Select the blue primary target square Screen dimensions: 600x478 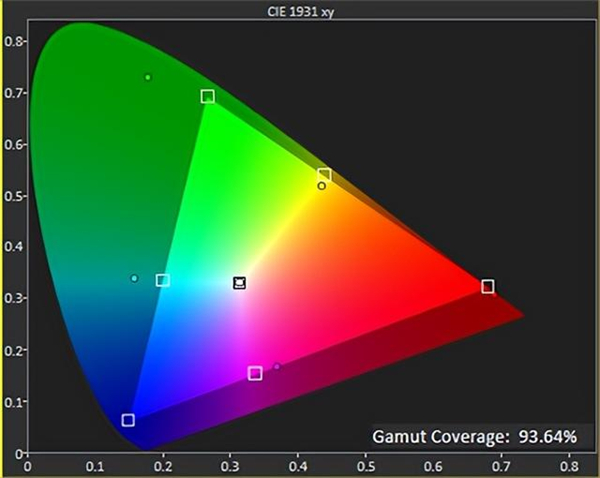128,420
